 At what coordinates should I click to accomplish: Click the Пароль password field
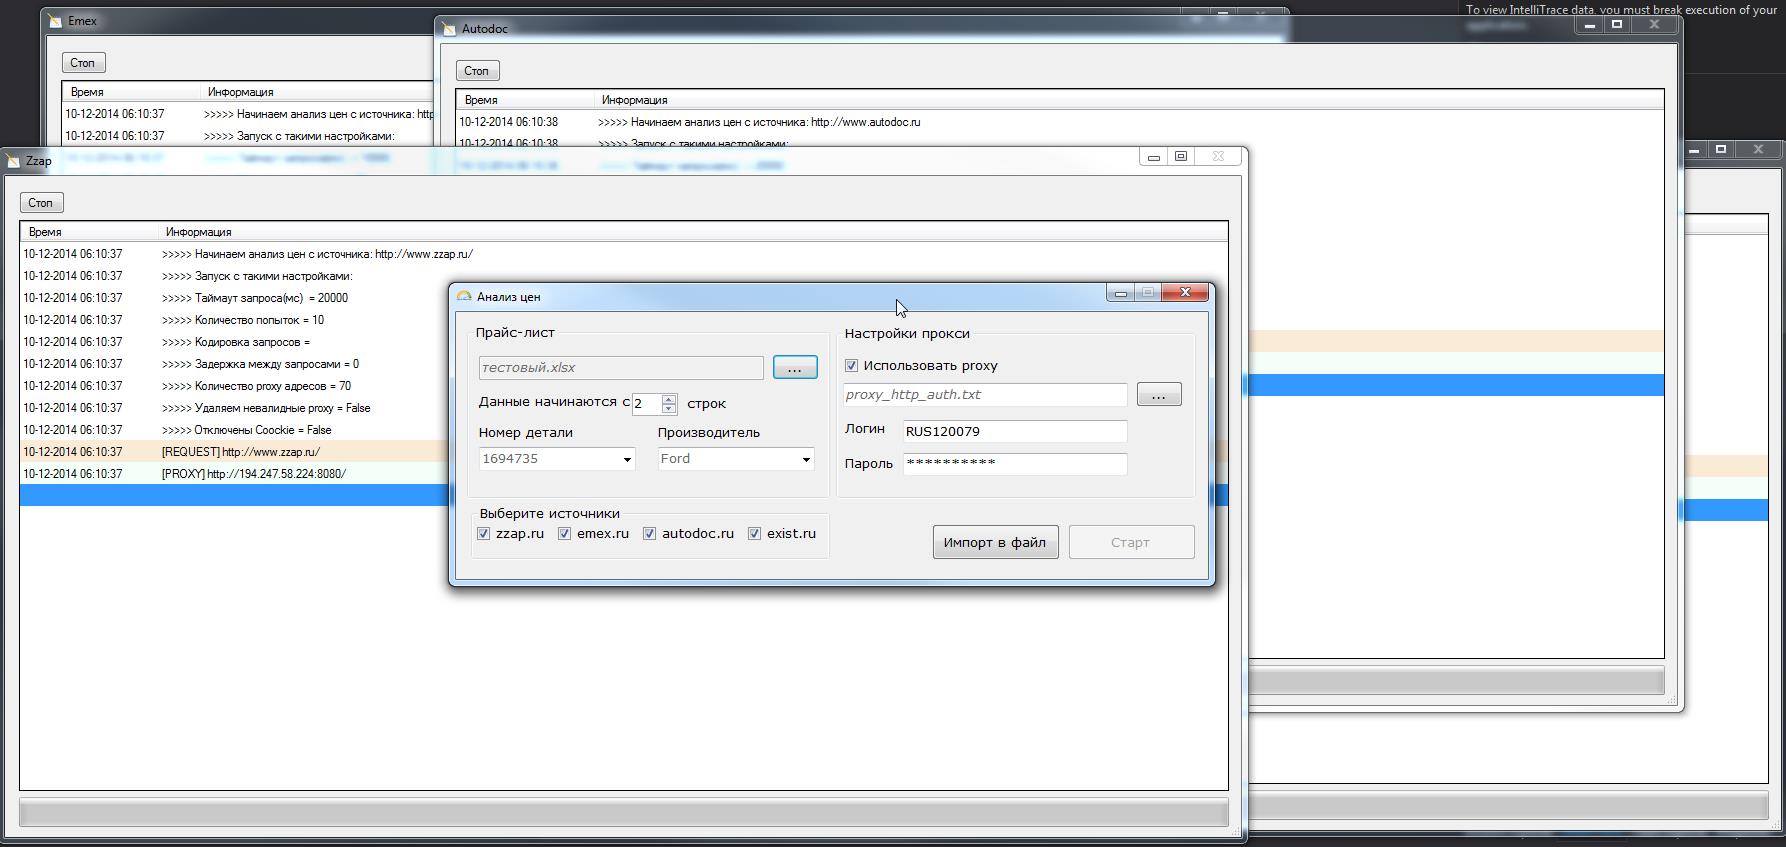point(1015,463)
